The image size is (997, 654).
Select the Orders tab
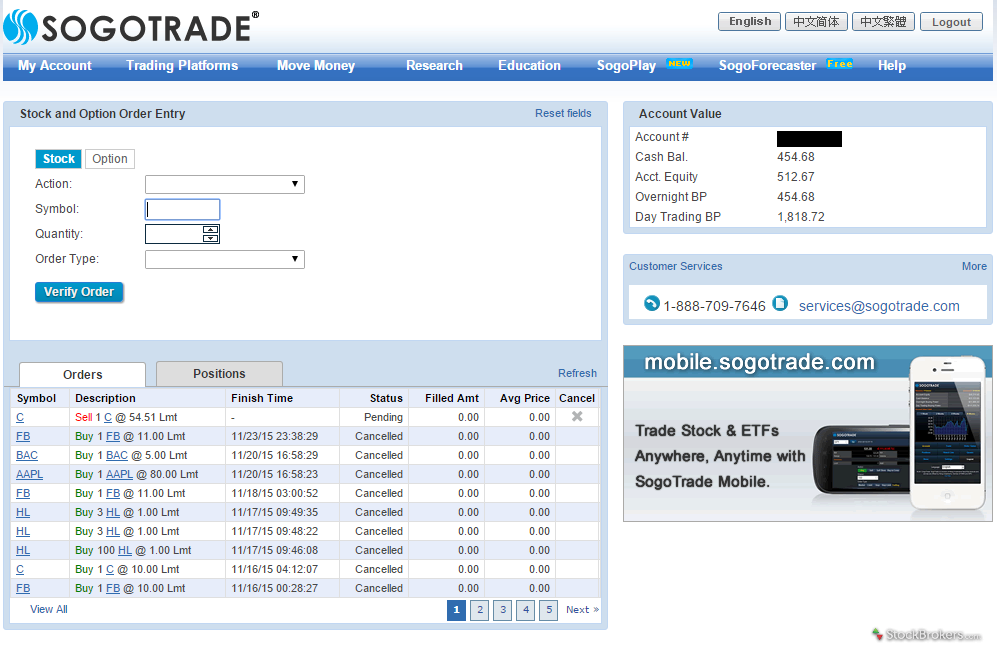[x=83, y=374]
